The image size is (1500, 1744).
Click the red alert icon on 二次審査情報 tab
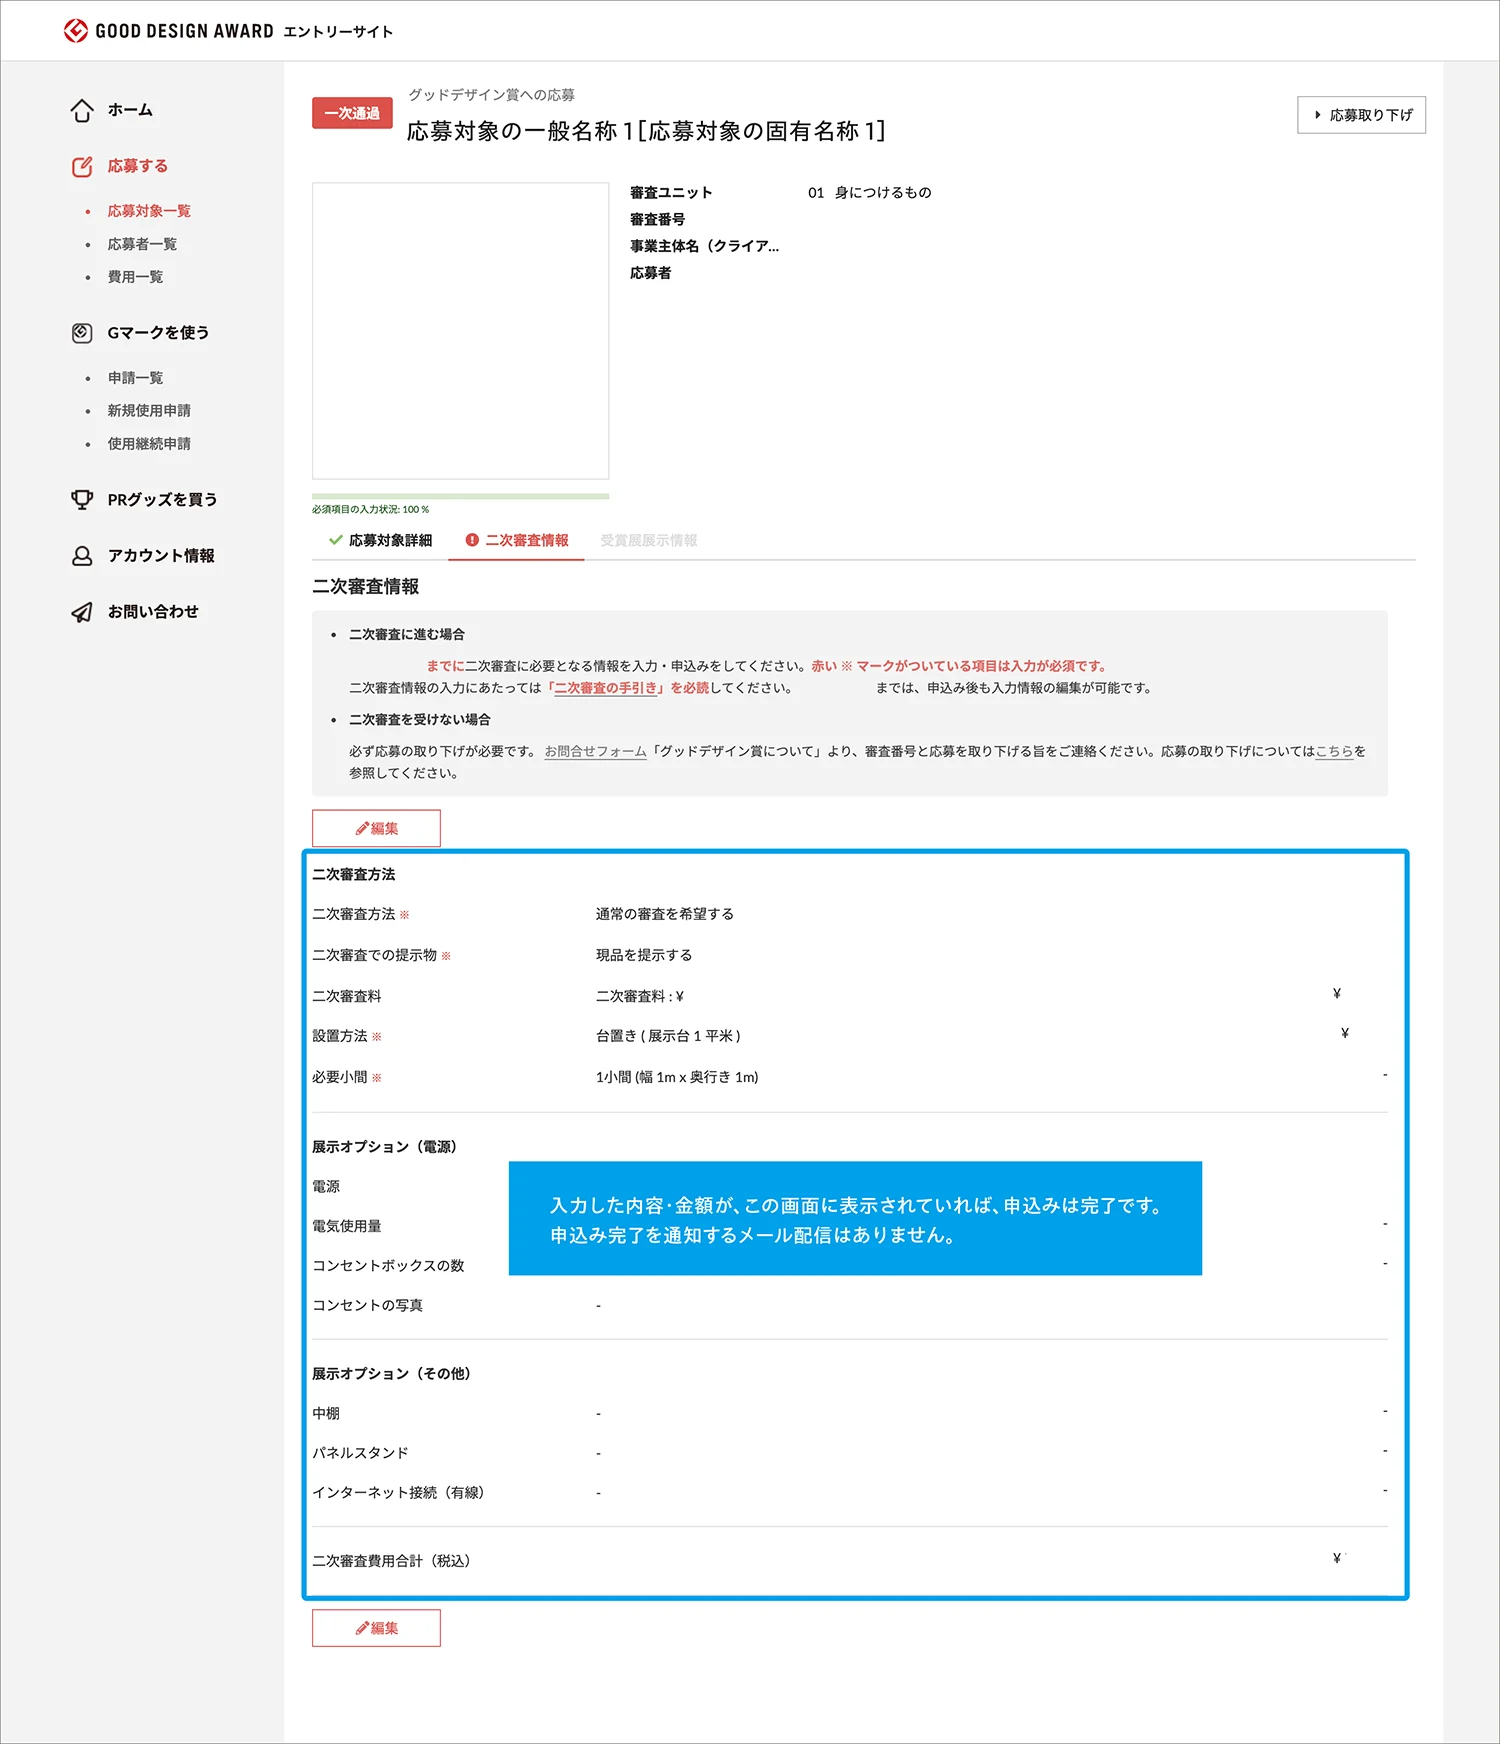(472, 540)
